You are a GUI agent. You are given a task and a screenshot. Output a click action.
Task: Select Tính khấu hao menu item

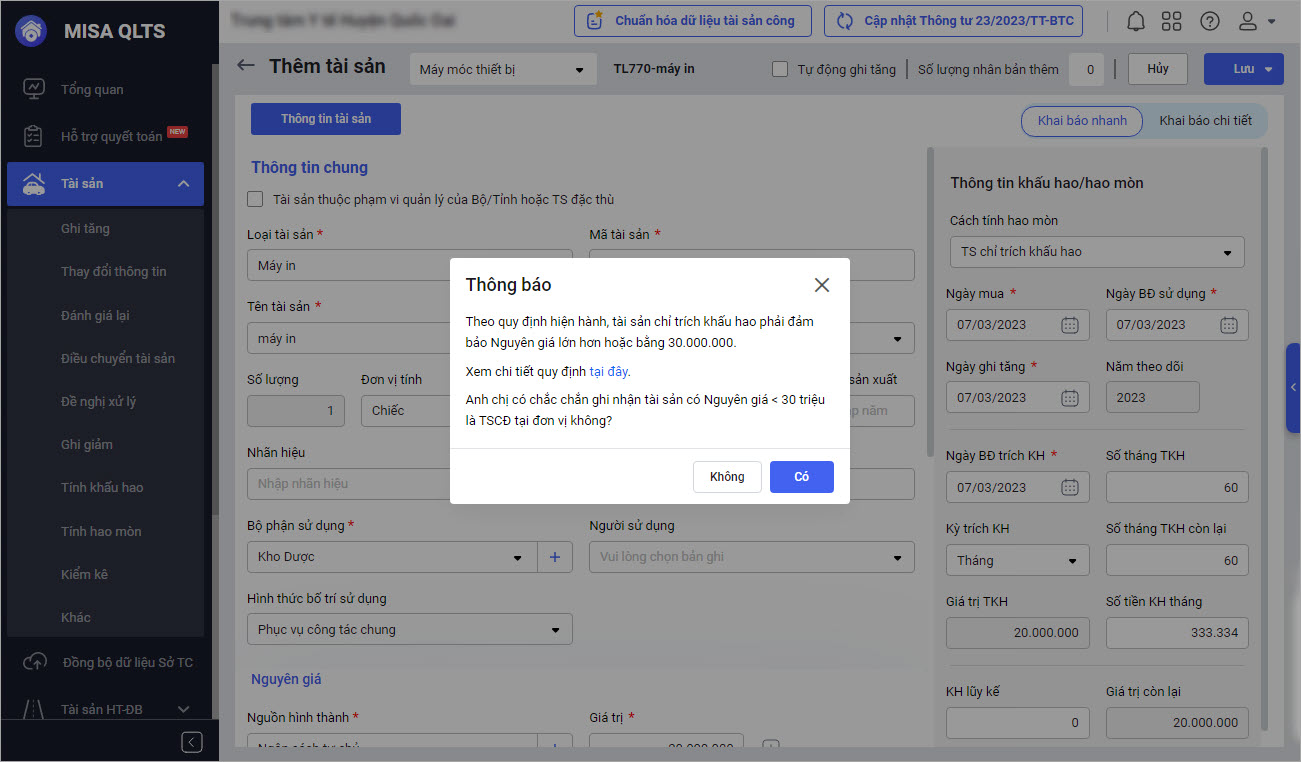point(102,488)
